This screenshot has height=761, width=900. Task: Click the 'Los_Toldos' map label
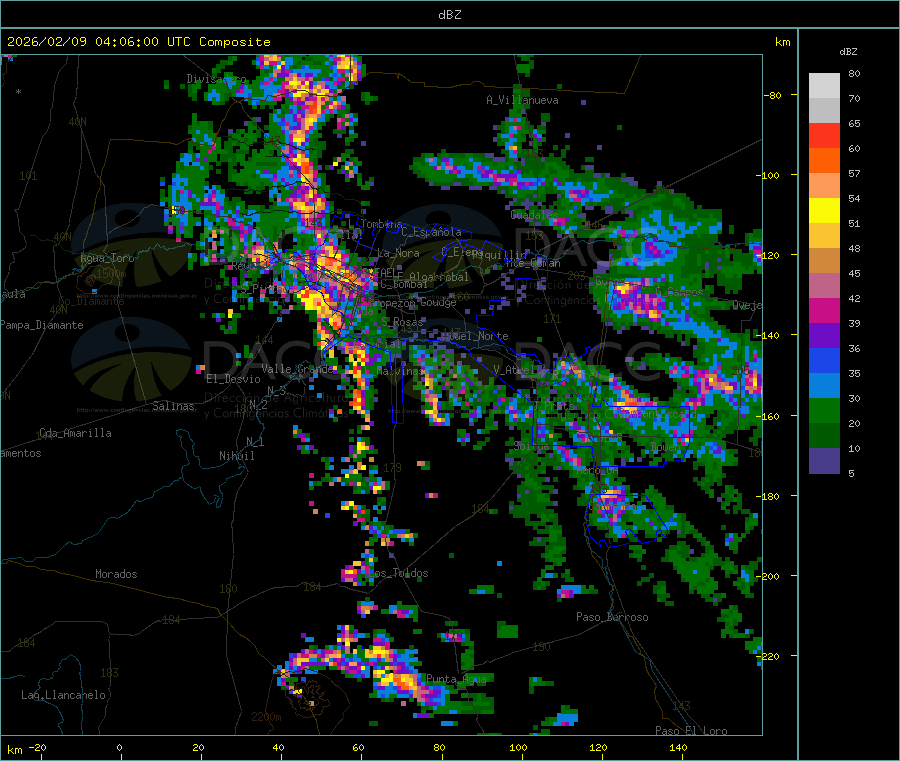[398, 573]
